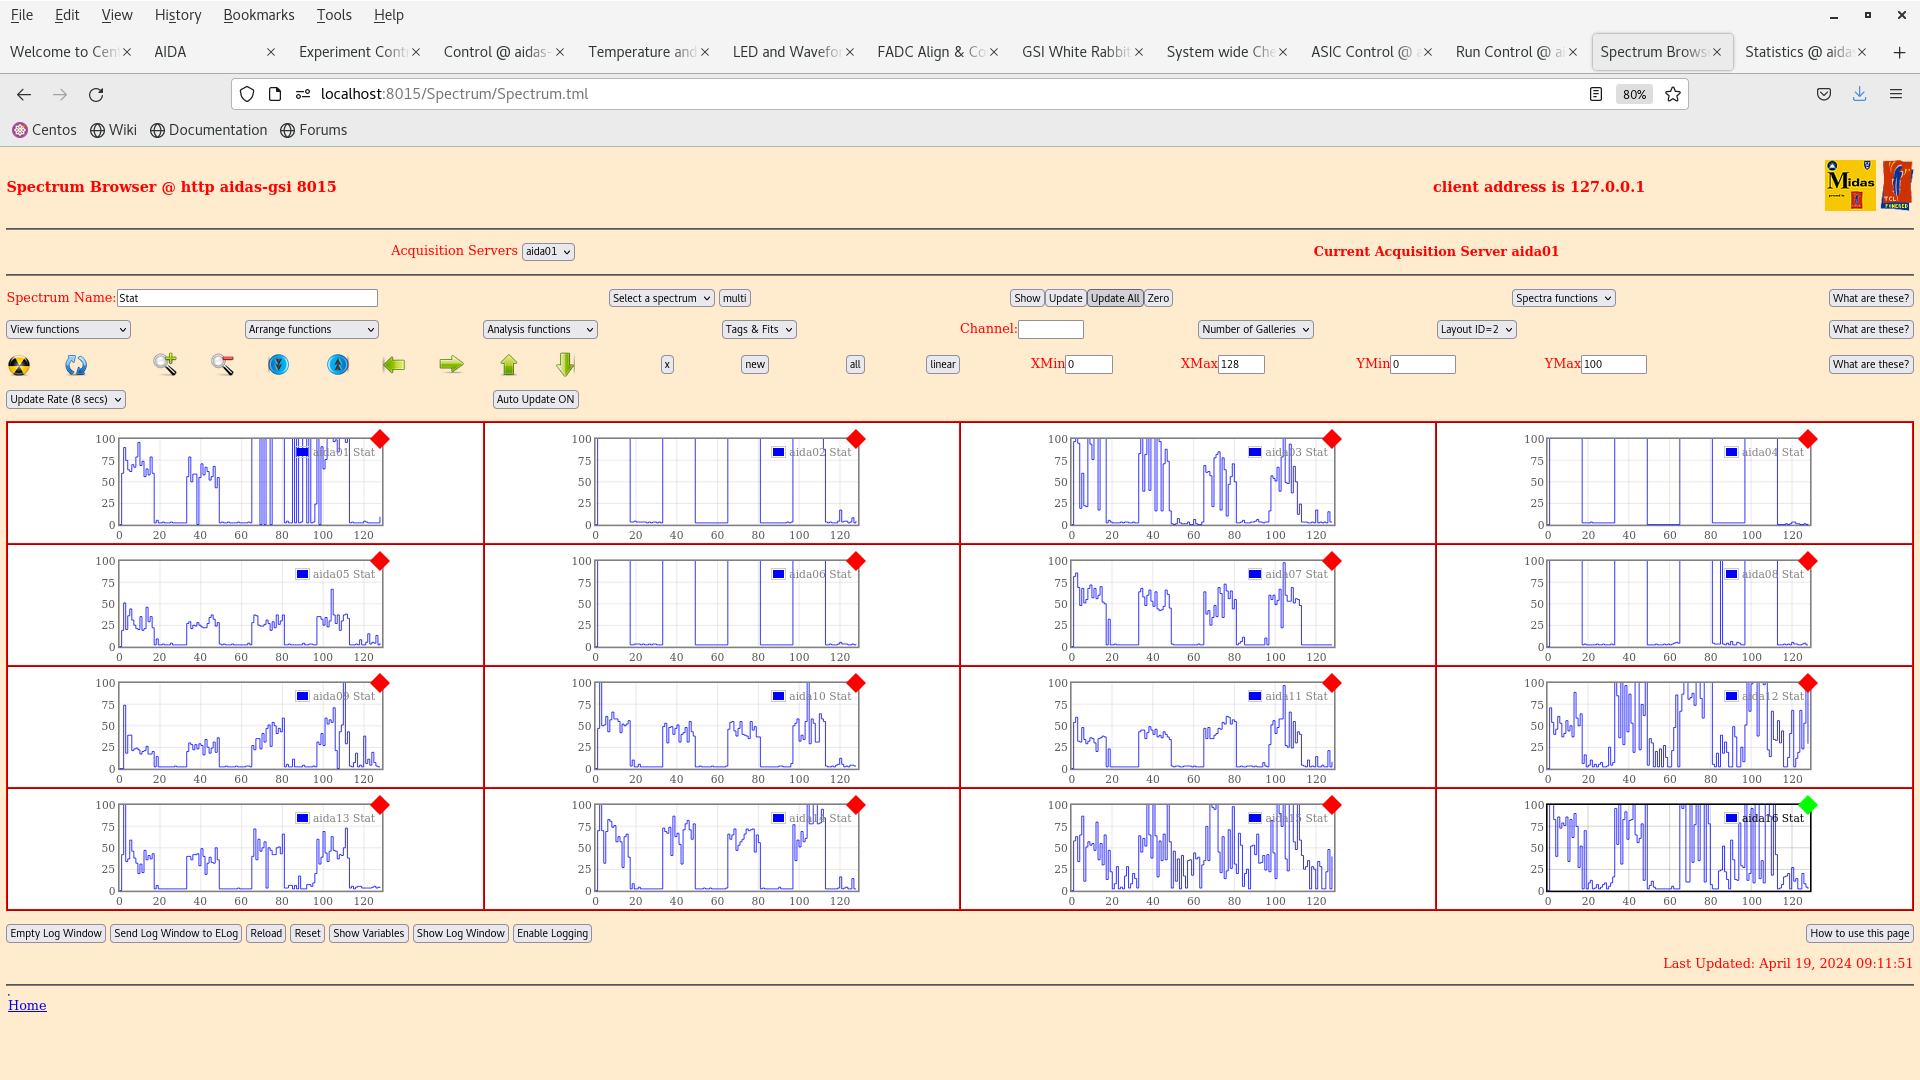Click the green right arrow icon

tap(451, 364)
